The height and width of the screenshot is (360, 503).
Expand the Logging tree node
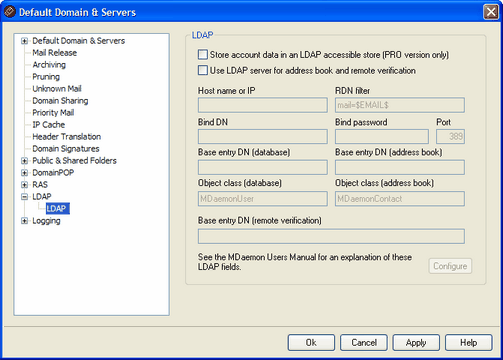[x=24, y=221]
